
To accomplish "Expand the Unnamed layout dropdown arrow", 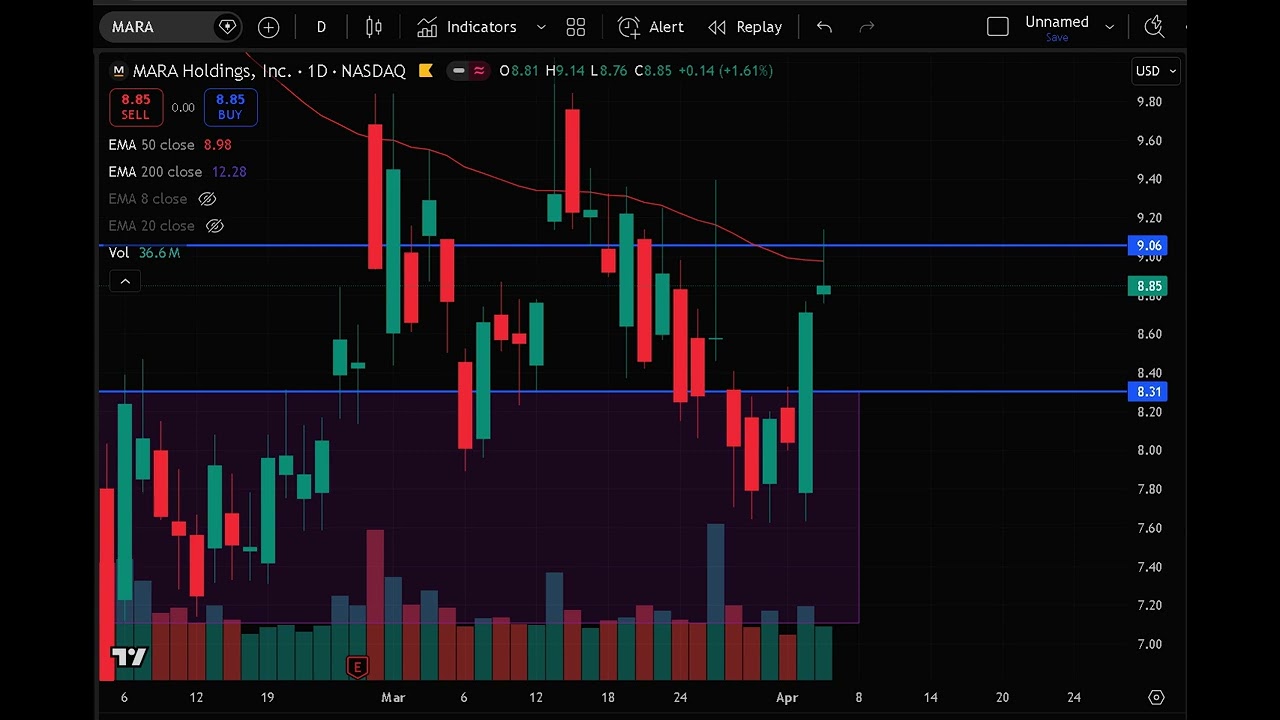I will tap(1109, 27).
